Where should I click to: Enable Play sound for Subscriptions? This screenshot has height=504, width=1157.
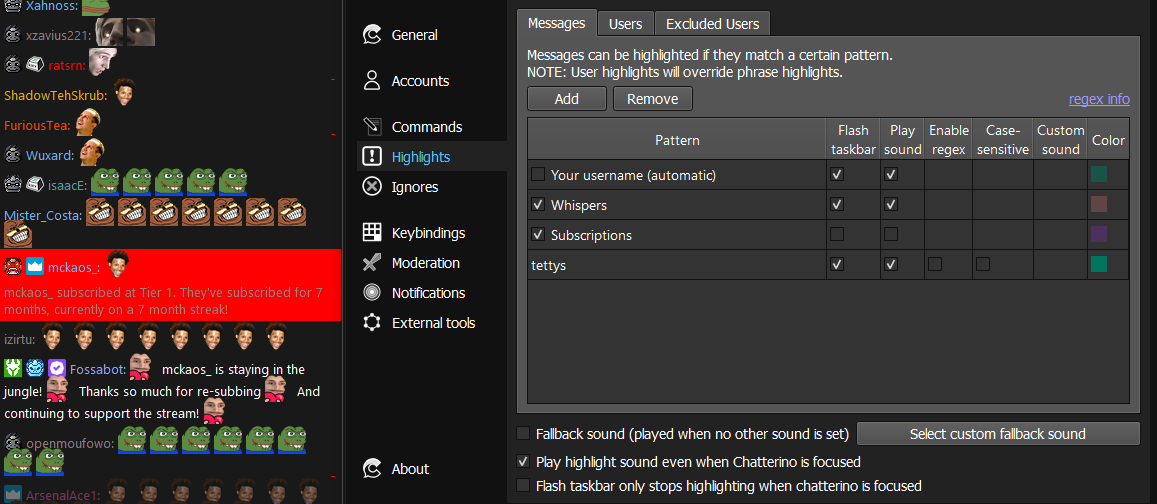pos(891,234)
